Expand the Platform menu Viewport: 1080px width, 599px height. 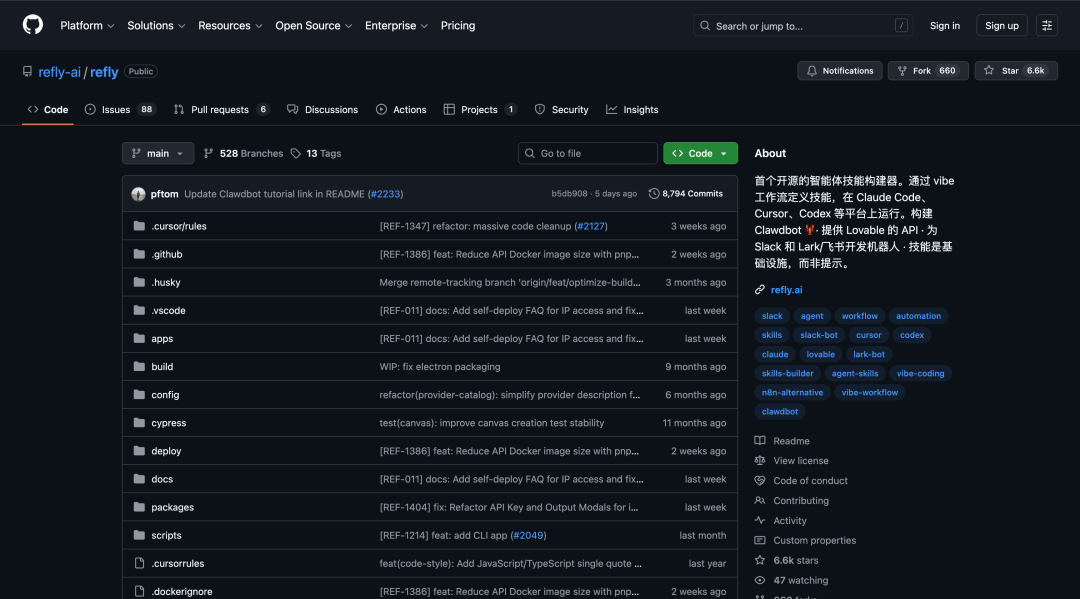click(87, 25)
